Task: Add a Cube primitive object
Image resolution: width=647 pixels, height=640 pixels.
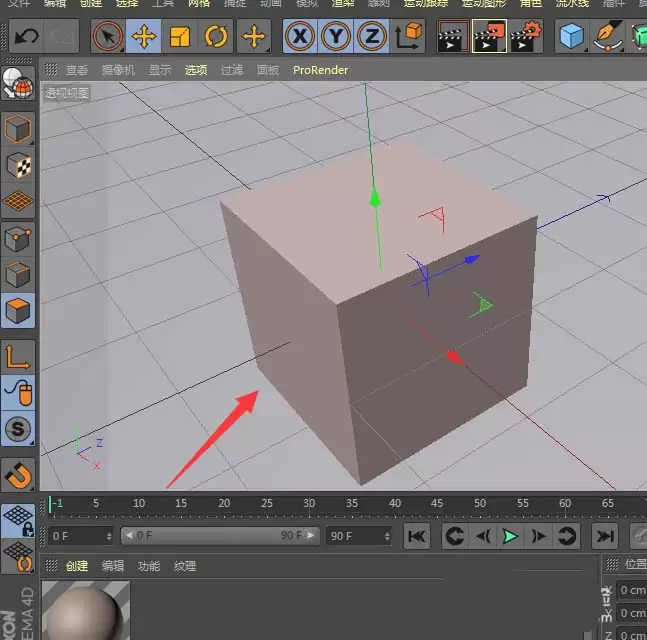Action: tap(571, 36)
